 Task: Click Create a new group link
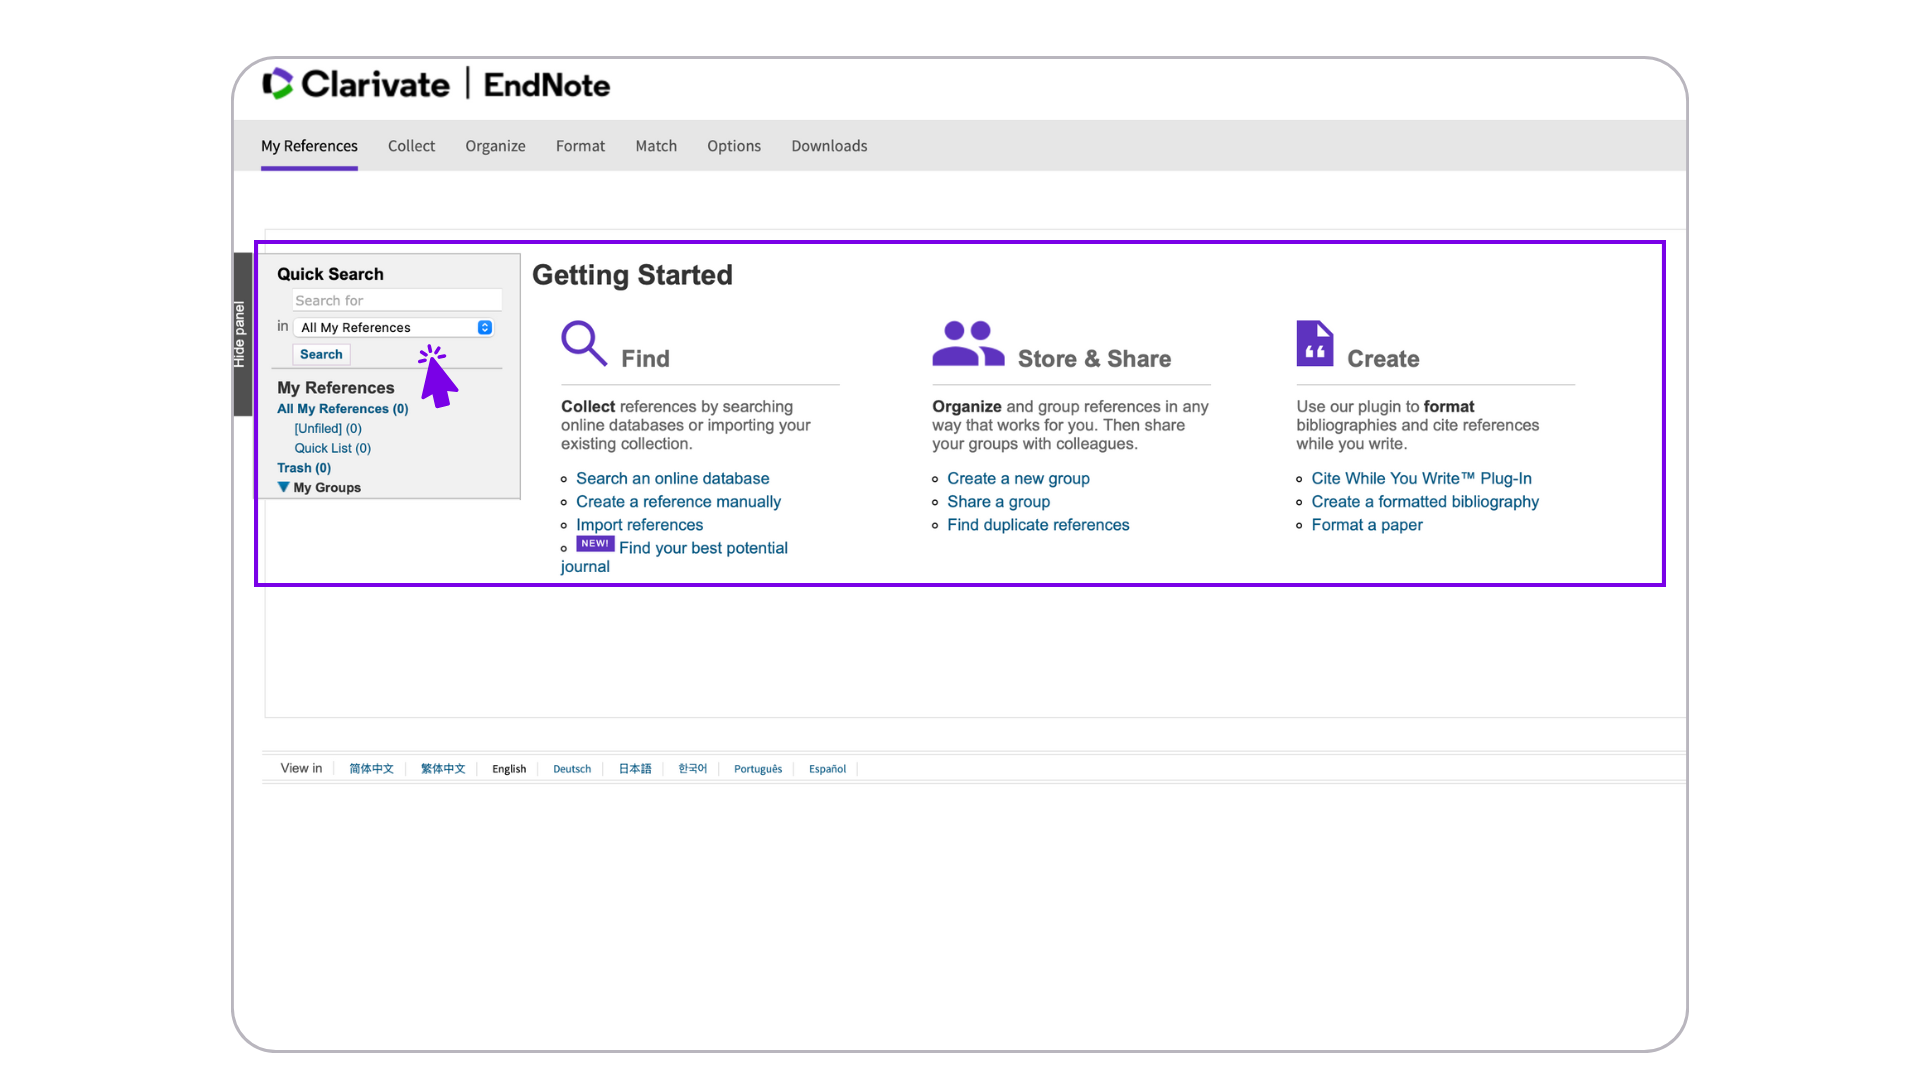click(x=1018, y=478)
